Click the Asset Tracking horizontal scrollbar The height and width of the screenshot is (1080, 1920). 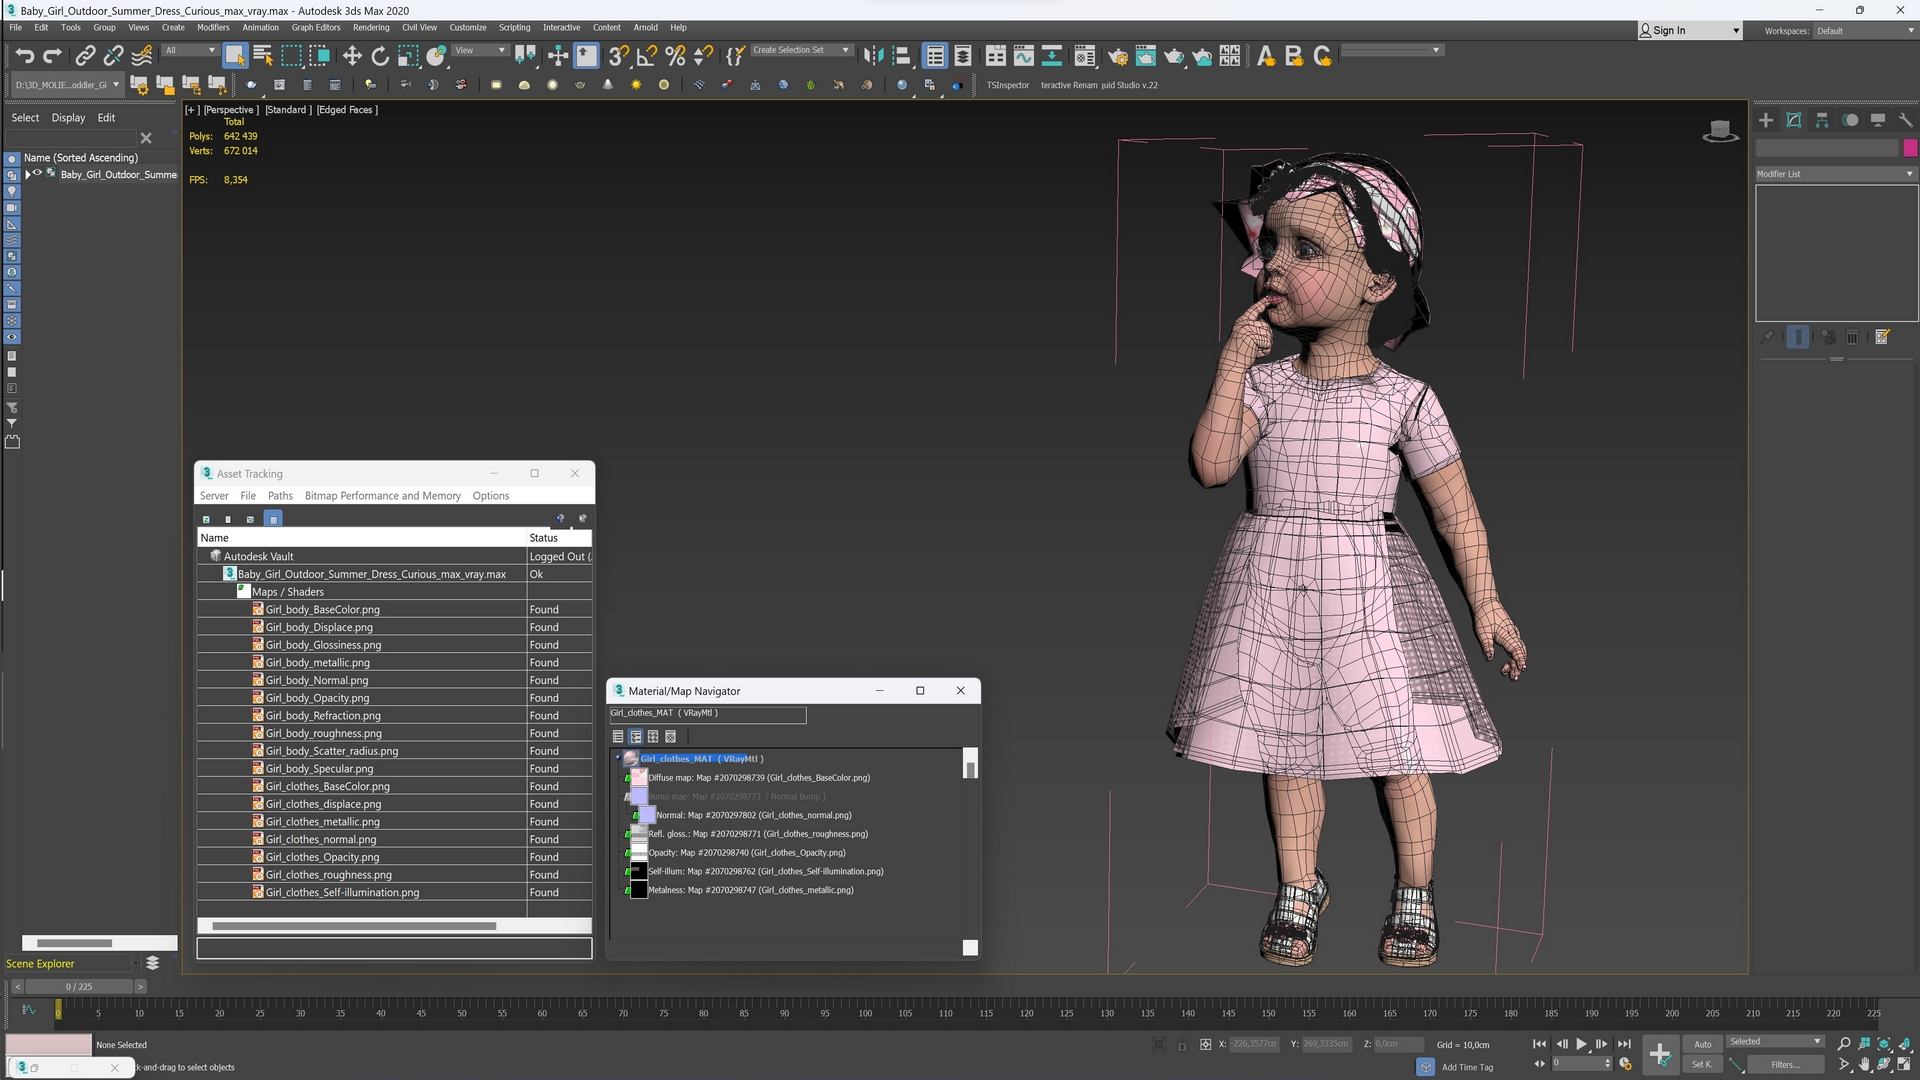pyautogui.click(x=354, y=926)
